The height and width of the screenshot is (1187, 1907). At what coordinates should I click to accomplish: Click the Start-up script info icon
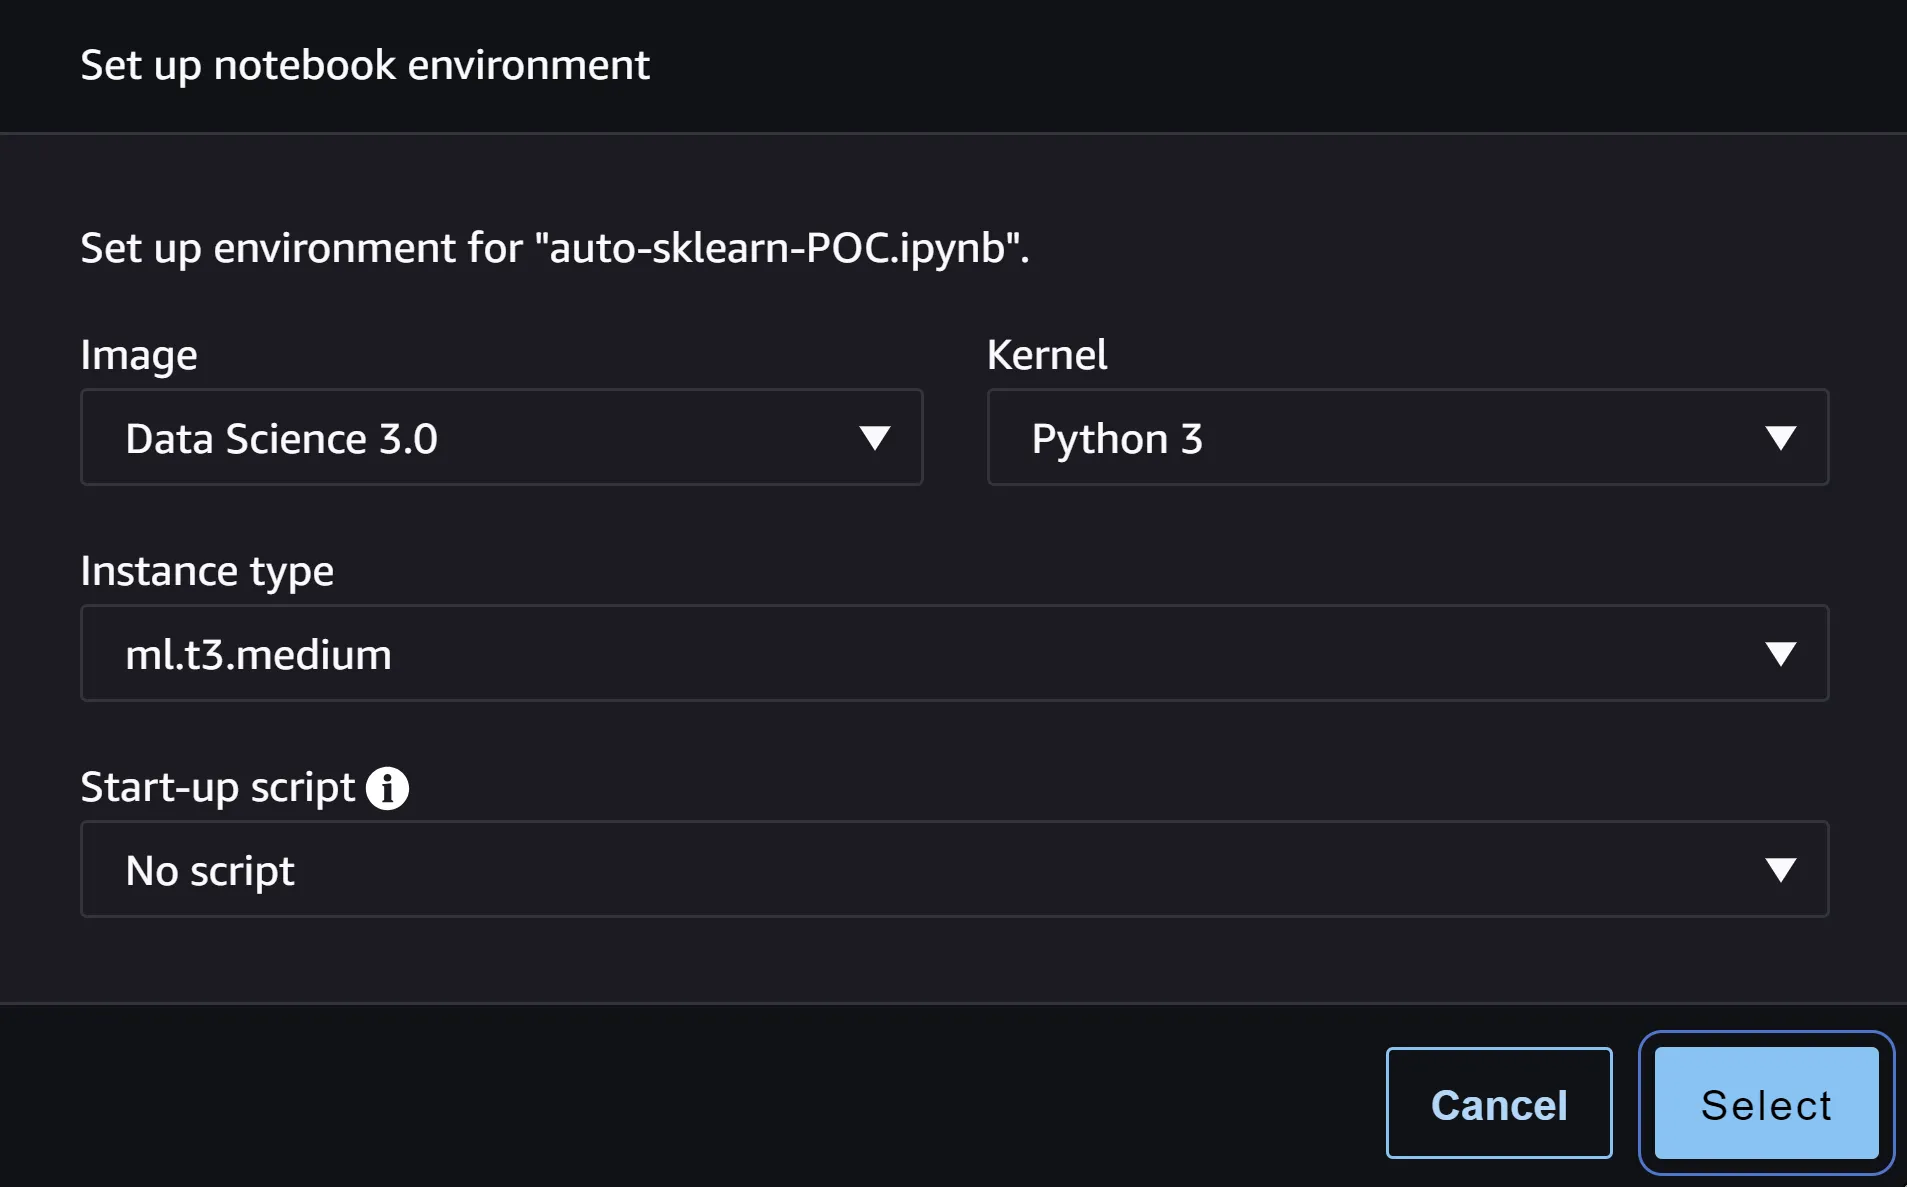387,787
